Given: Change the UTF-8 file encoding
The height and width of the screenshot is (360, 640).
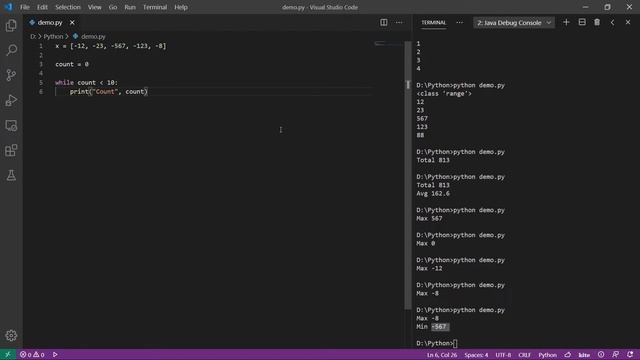Looking at the screenshot, I should tap(503, 355).
